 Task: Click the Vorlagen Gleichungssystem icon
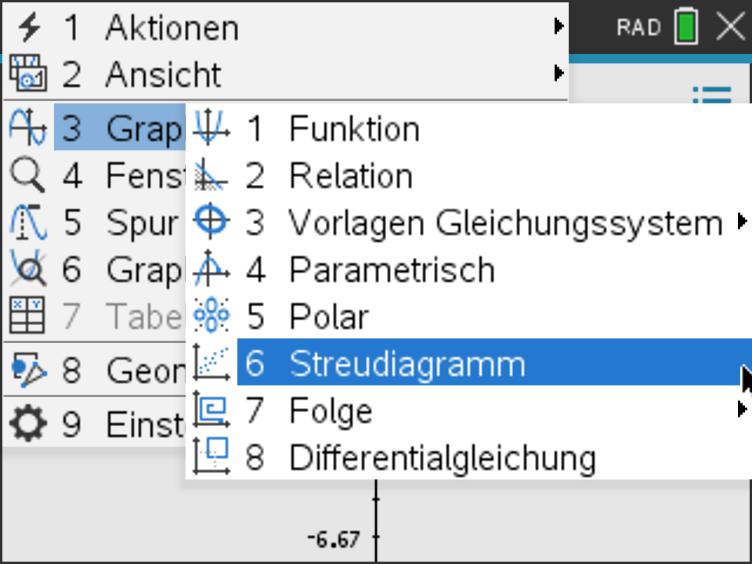212,222
